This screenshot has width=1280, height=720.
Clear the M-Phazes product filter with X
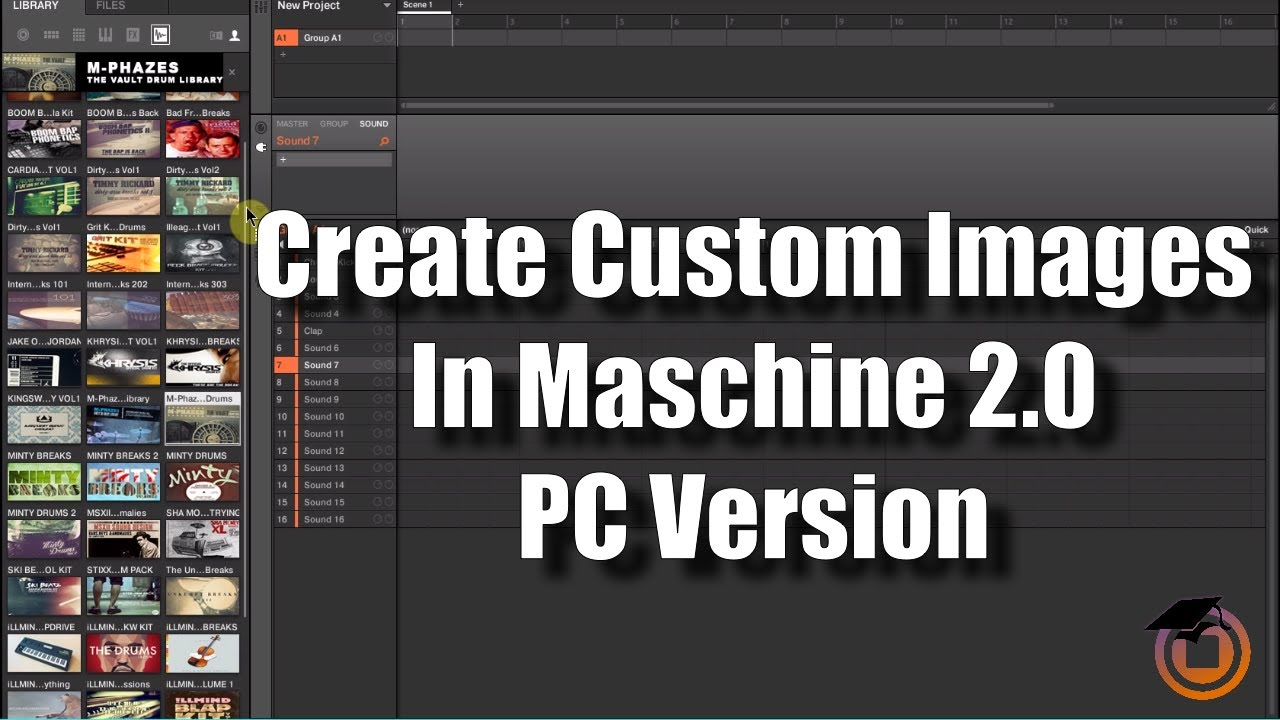(232, 72)
